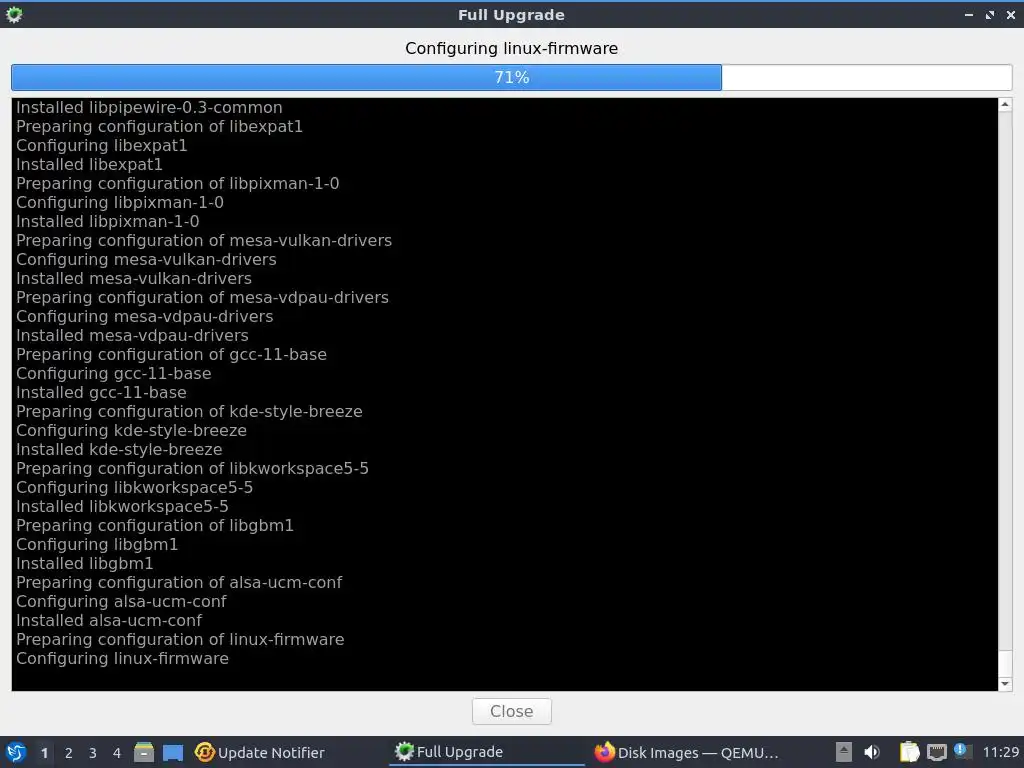Viewport: 1024px width, 768px height.
Task: Click 'Installed mesa-vulkan-drivers' log line
Action: [134, 278]
